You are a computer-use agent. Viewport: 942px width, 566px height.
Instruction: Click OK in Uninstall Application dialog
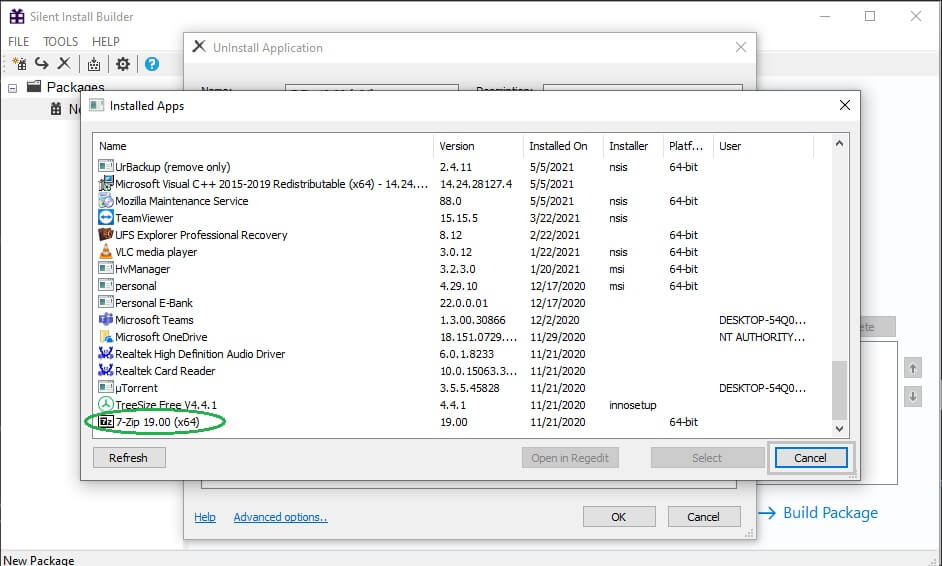(x=619, y=517)
